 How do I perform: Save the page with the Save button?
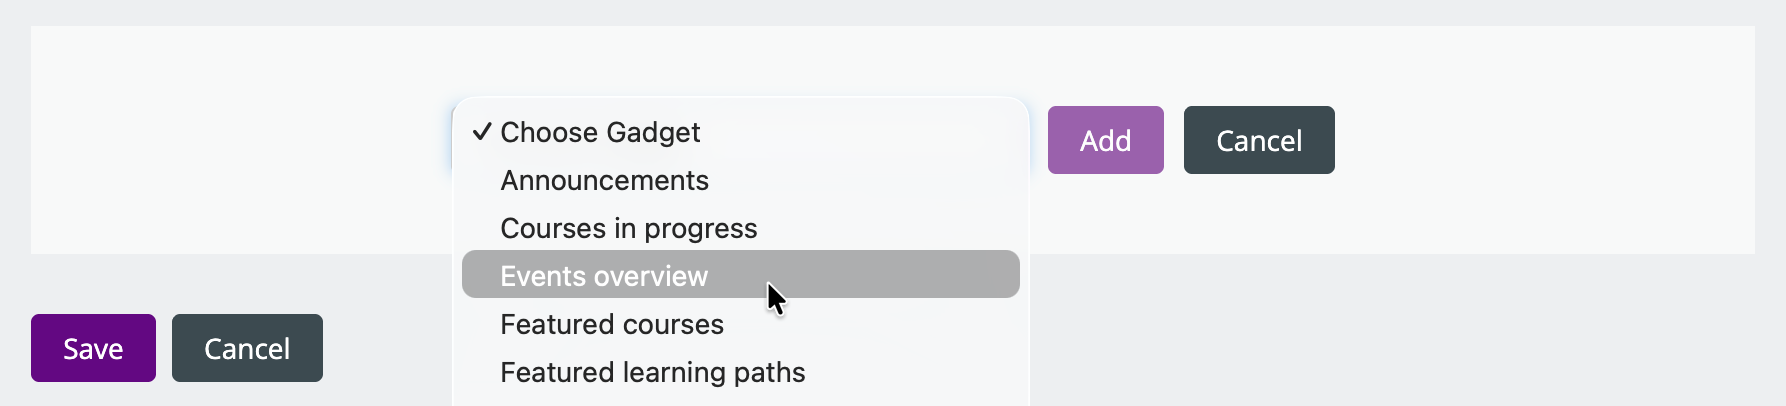pos(93,348)
